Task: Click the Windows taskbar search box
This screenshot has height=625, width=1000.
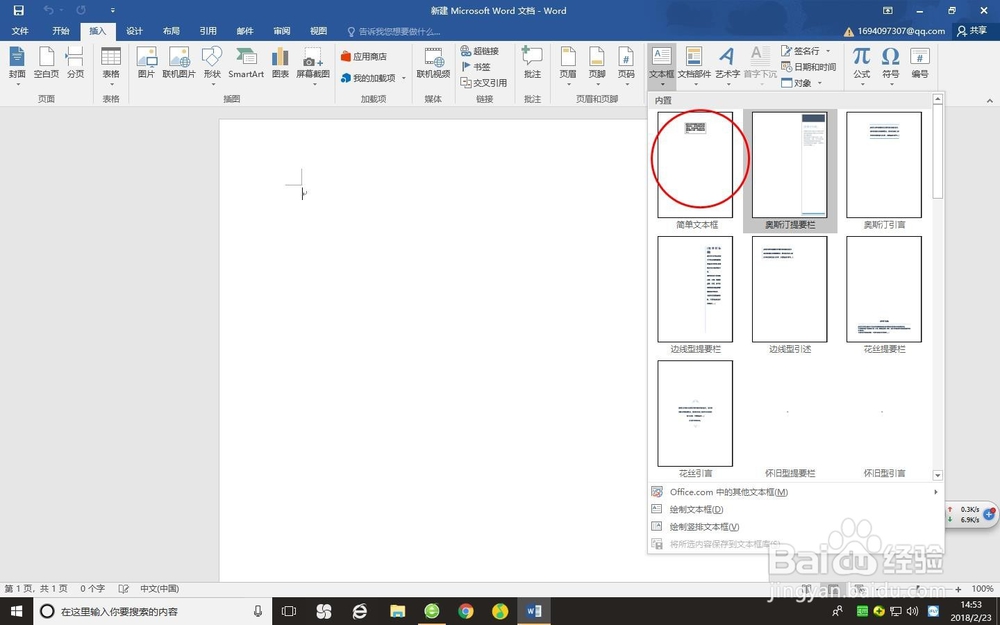Action: [x=153, y=611]
